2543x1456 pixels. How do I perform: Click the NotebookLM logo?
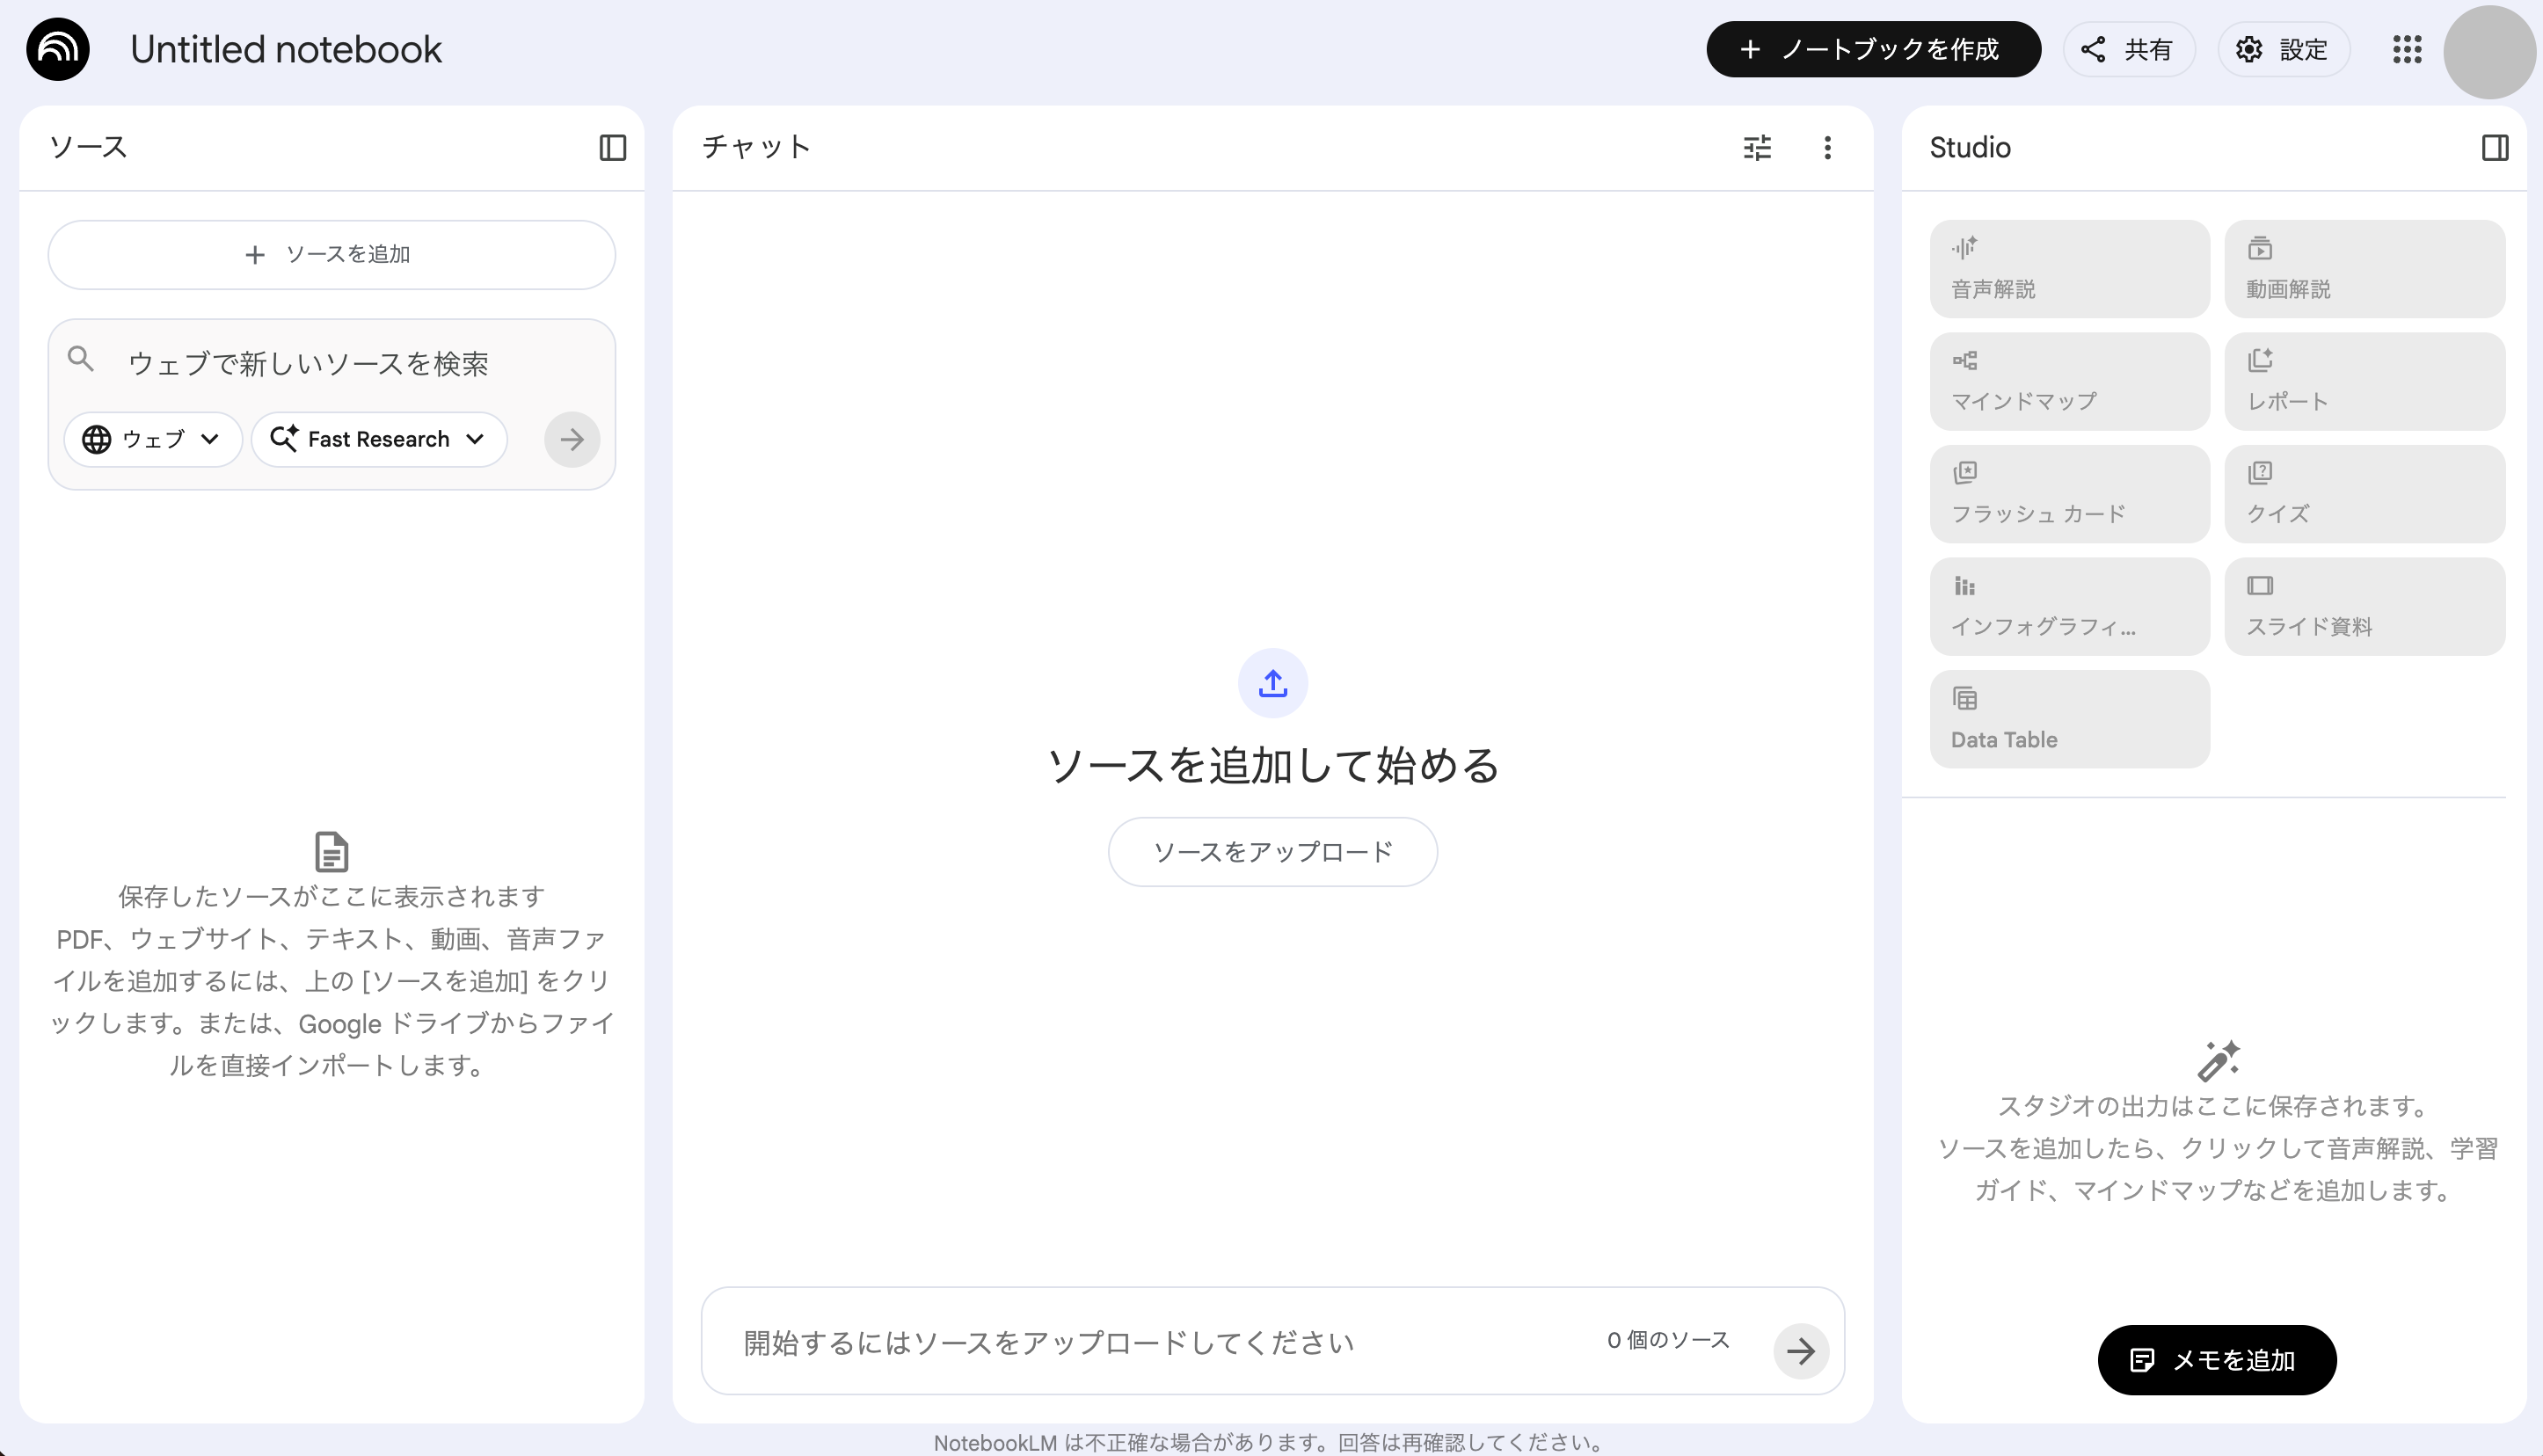57,48
